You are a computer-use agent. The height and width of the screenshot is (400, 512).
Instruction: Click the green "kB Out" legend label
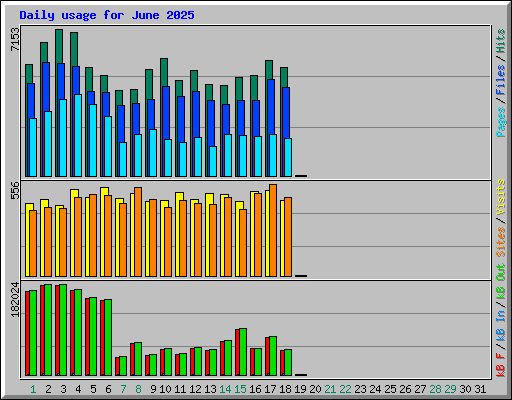pyautogui.click(x=501, y=282)
